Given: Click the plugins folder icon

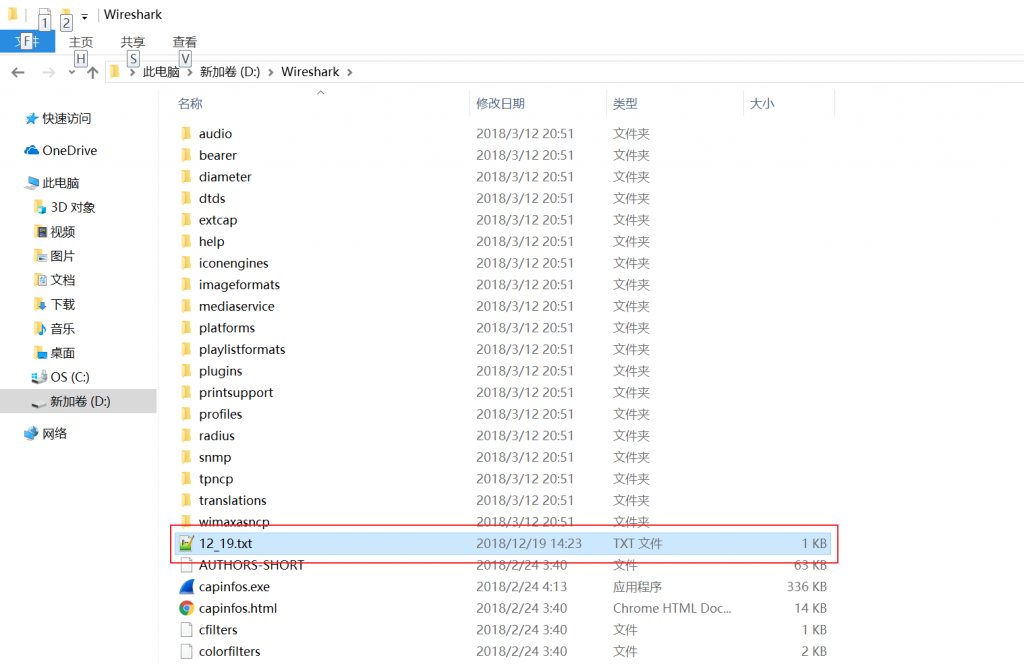Looking at the screenshot, I should tap(186, 371).
